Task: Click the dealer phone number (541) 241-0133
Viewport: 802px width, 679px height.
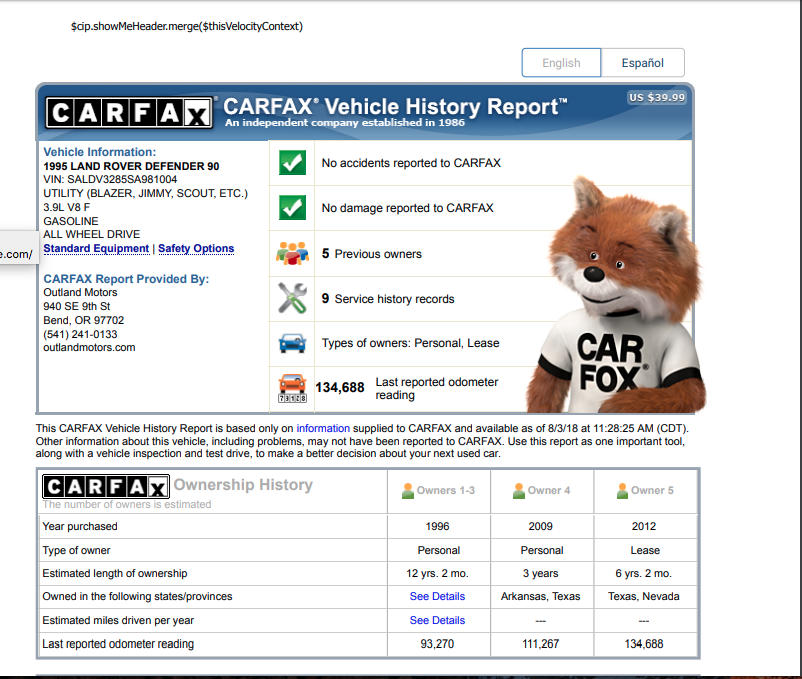Action: tap(80, 334)
